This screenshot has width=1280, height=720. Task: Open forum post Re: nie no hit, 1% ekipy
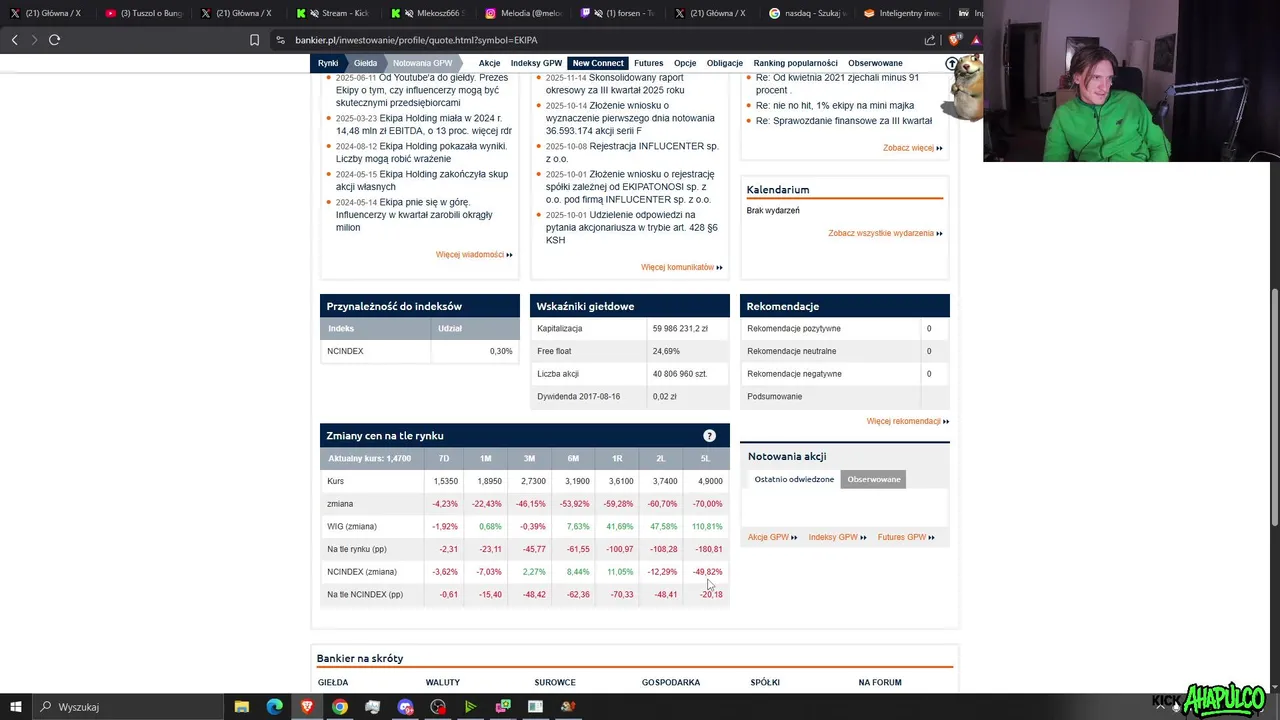coord(835,105)
